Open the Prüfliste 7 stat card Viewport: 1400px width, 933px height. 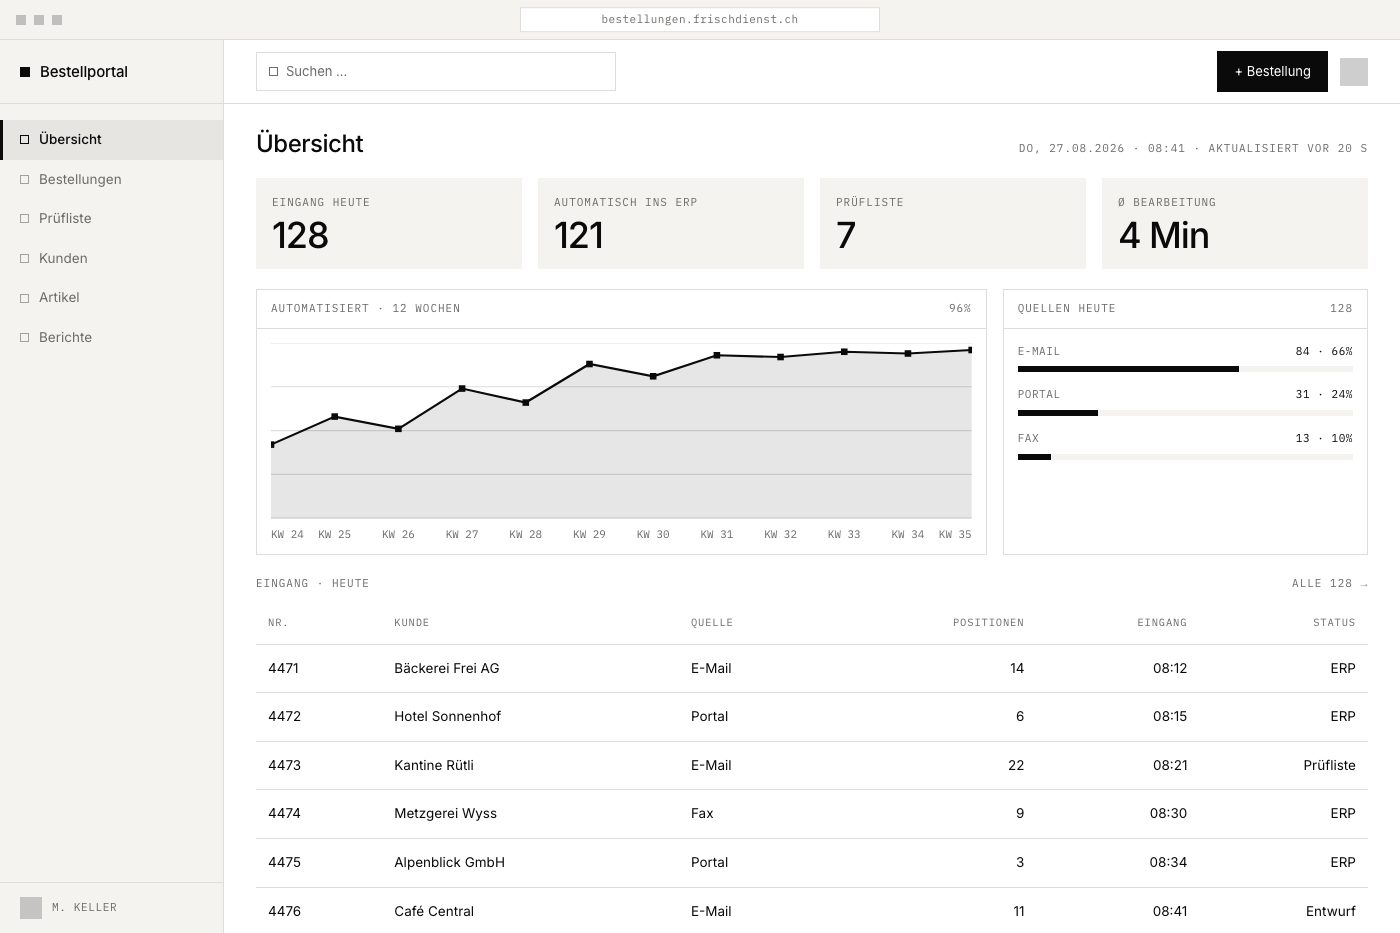click(x=953, y=224)
